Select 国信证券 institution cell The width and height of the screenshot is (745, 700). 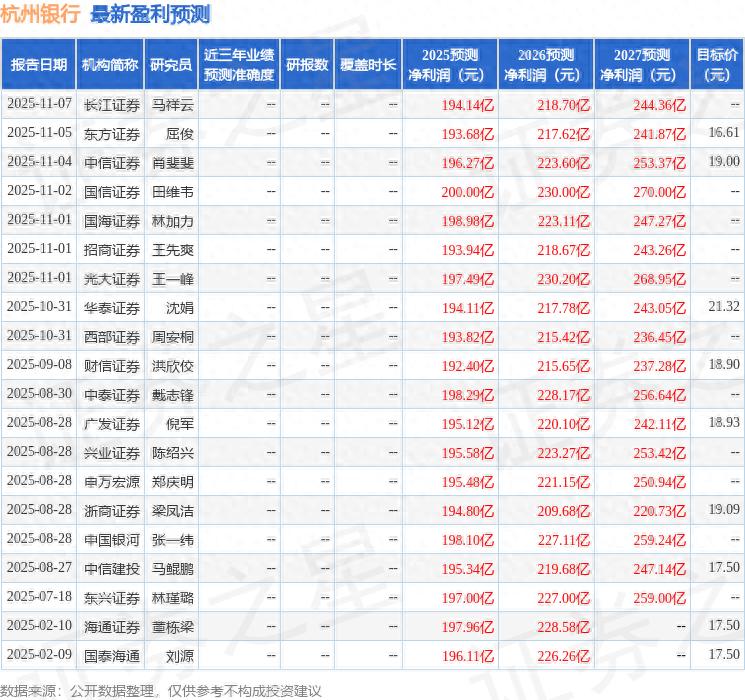click(x=112, y=192)
